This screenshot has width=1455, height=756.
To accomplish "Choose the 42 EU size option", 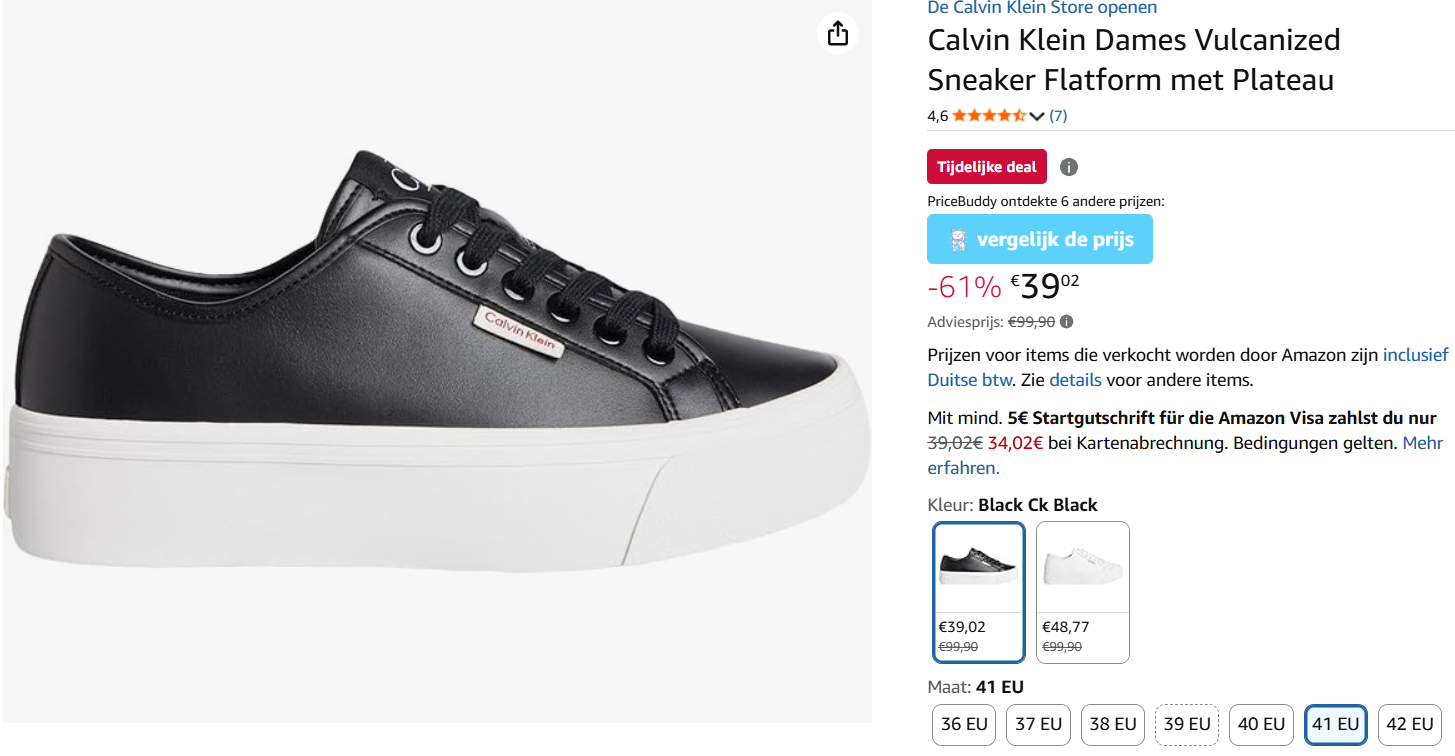I will pyautogui.click(x=1410, y=724).
